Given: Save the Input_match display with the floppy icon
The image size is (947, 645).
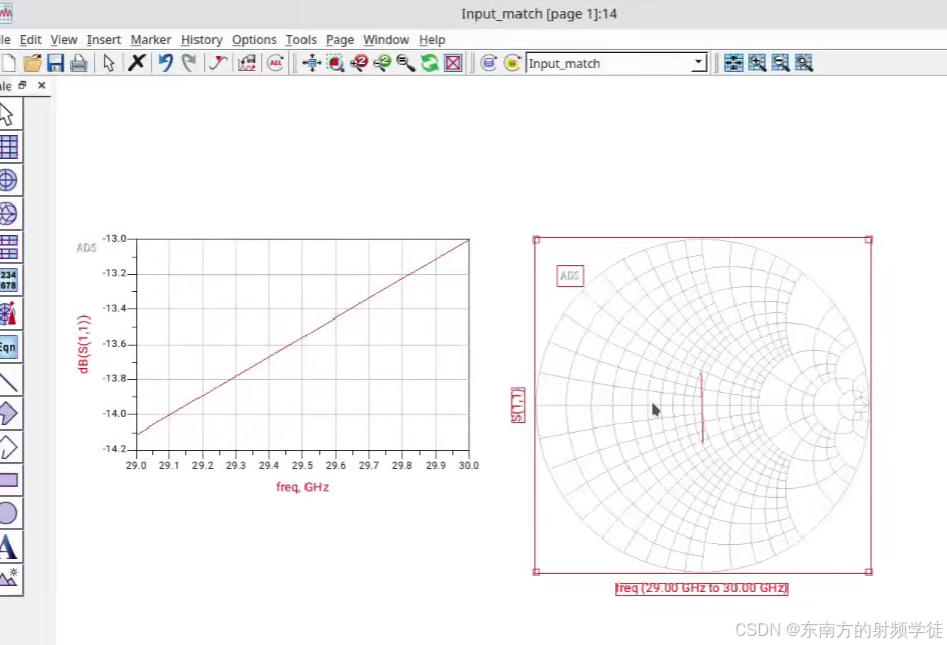Looking at the screenshot, I should coord(56,63).
